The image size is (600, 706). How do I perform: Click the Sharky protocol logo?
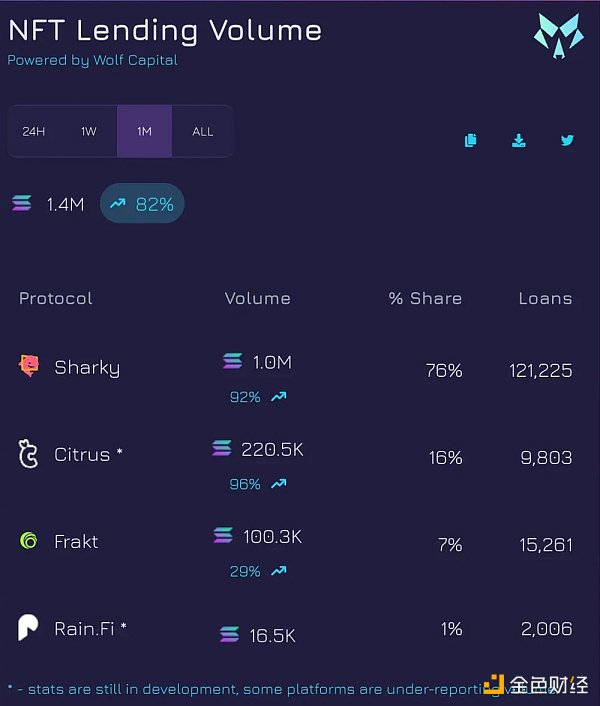tap(30, 366)
